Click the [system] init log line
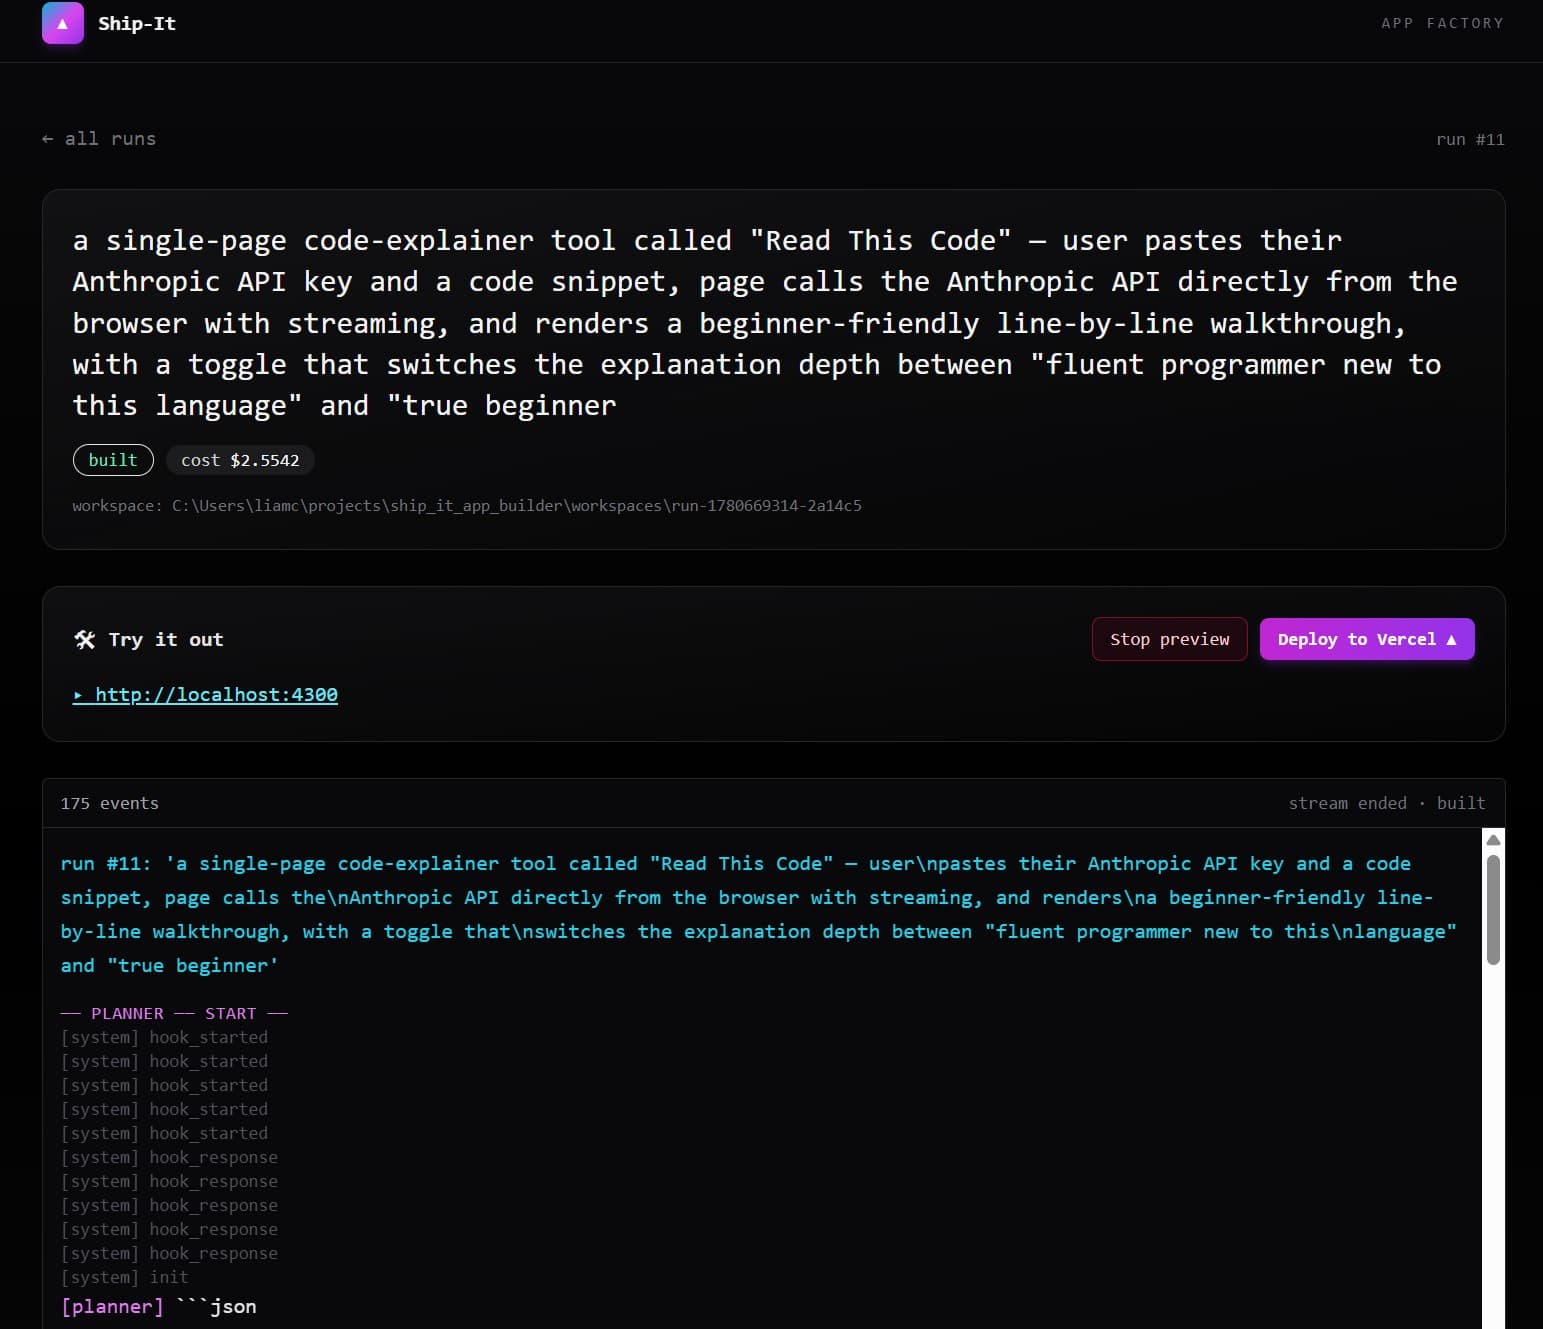 pos(125,1277)
